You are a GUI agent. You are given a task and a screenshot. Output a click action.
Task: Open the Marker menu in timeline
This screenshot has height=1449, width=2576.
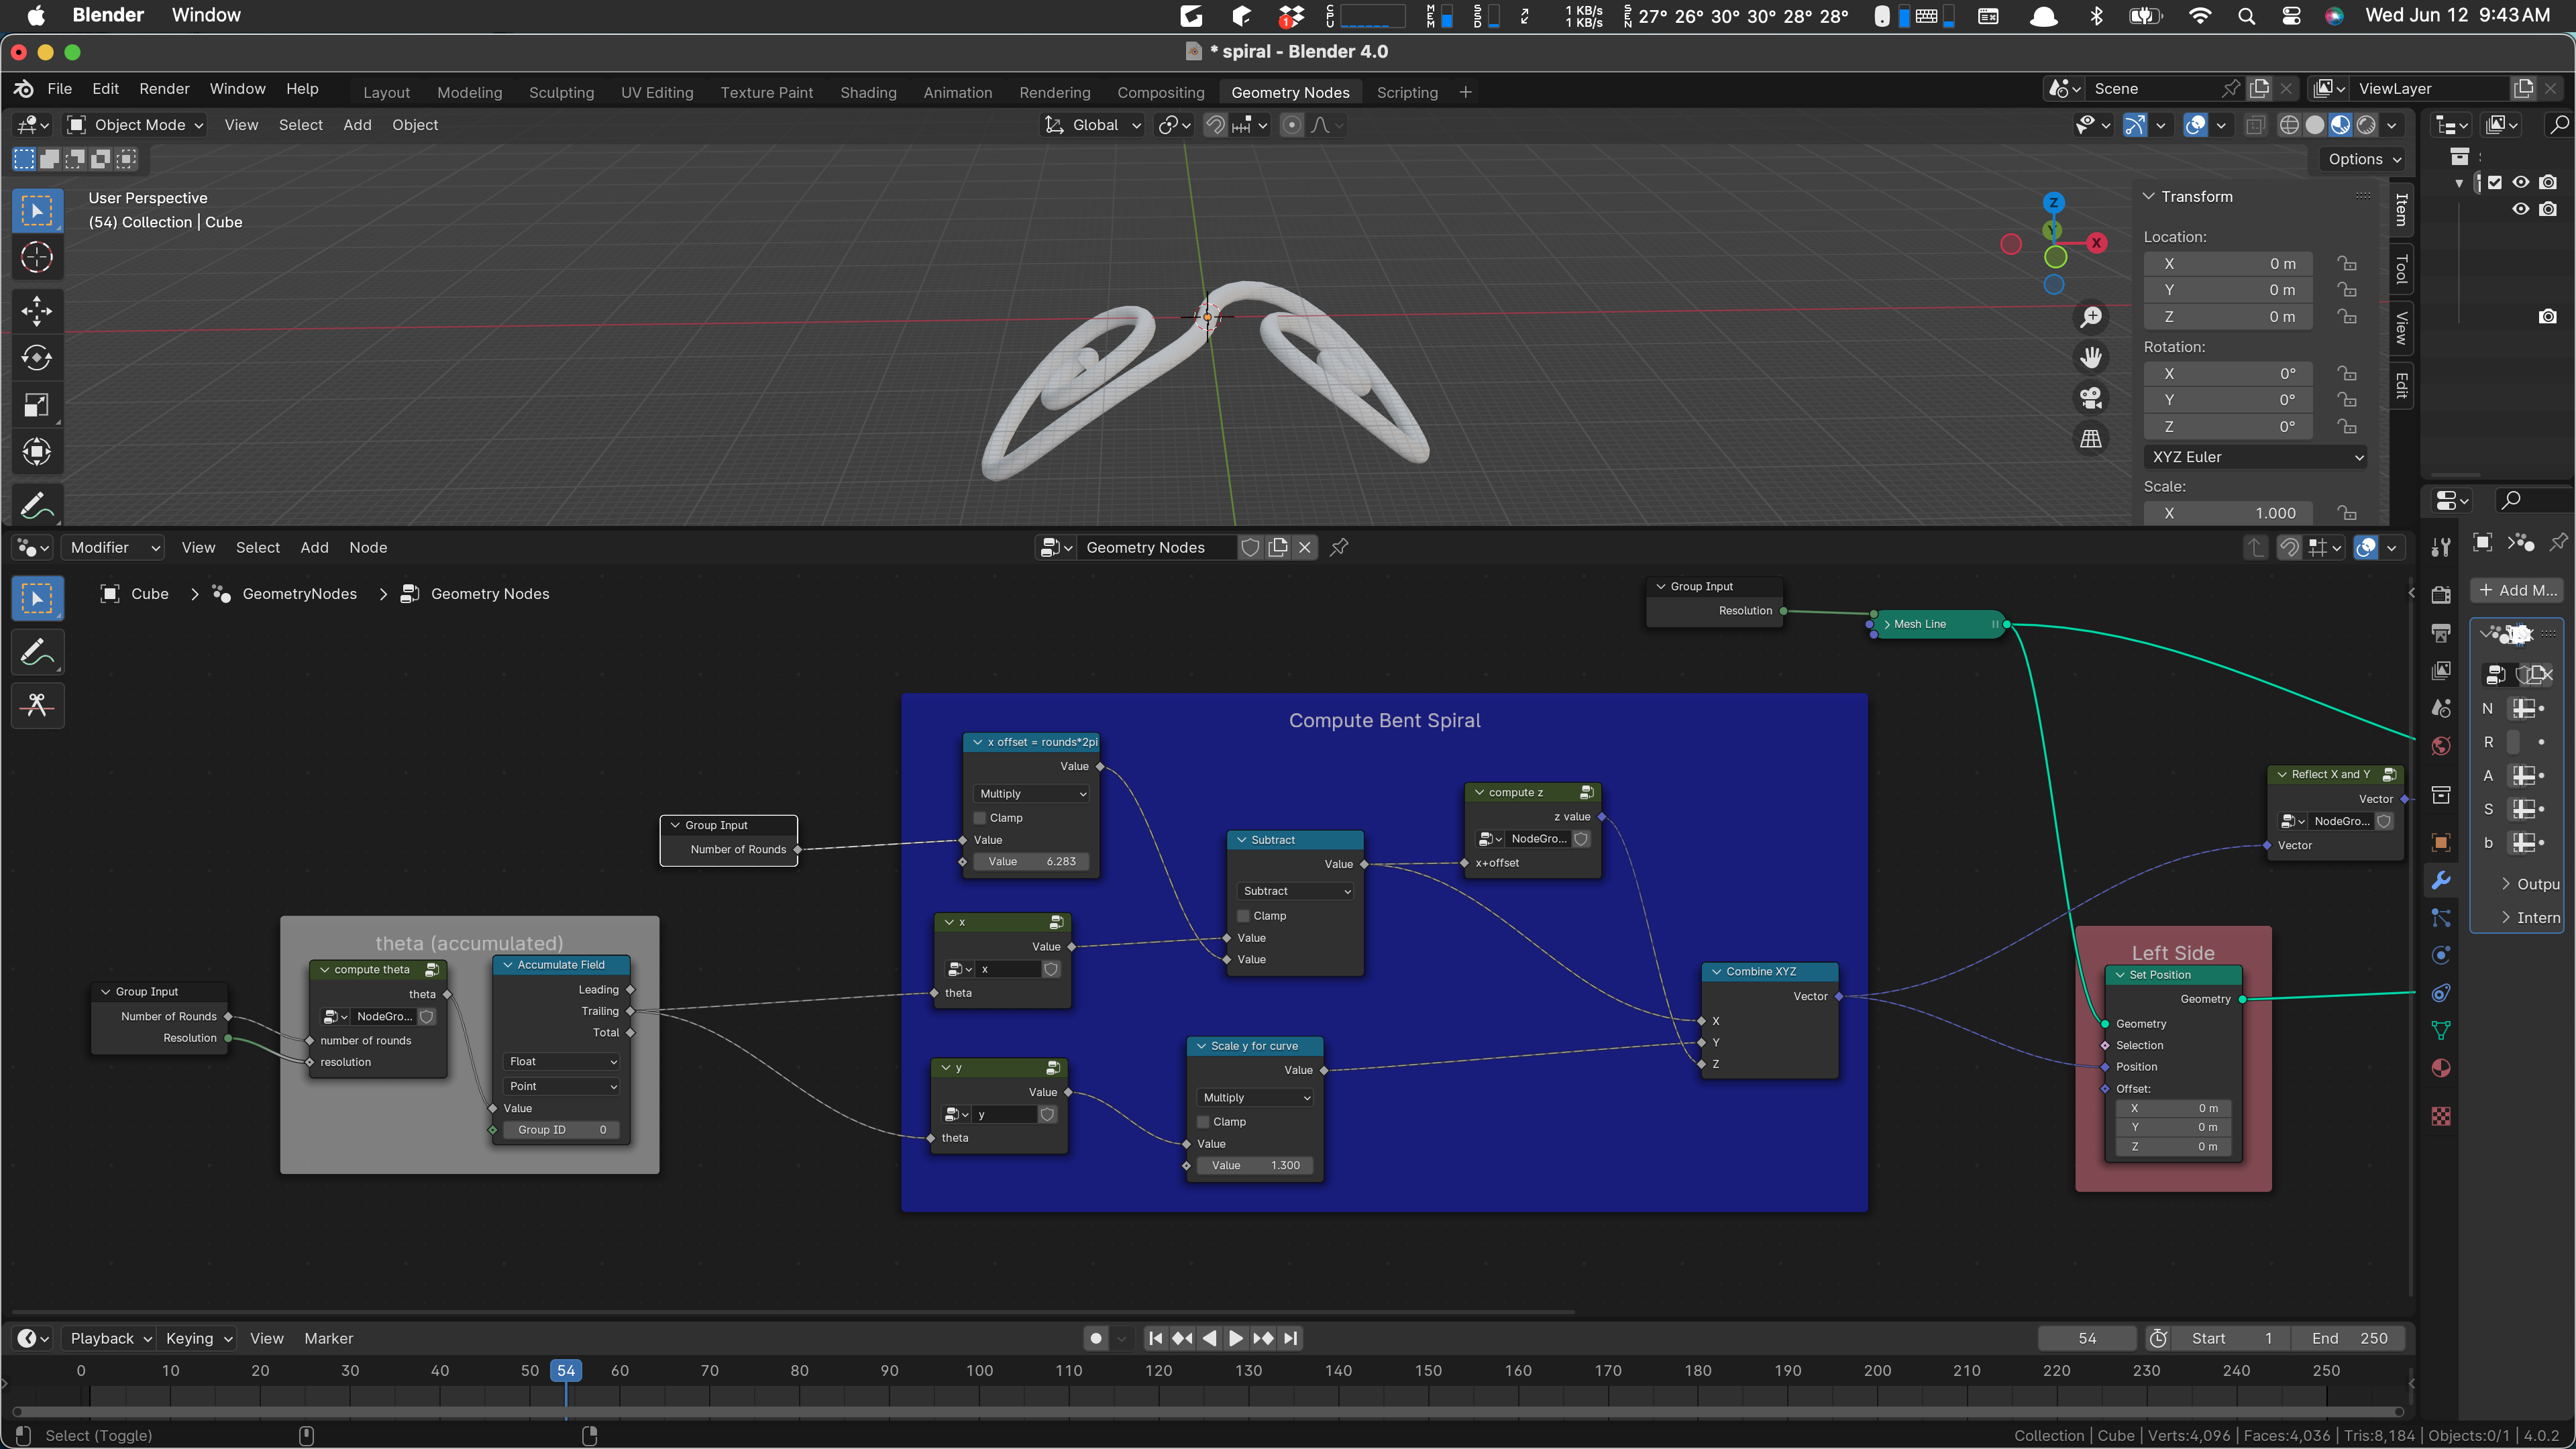tap(328, 1338)
